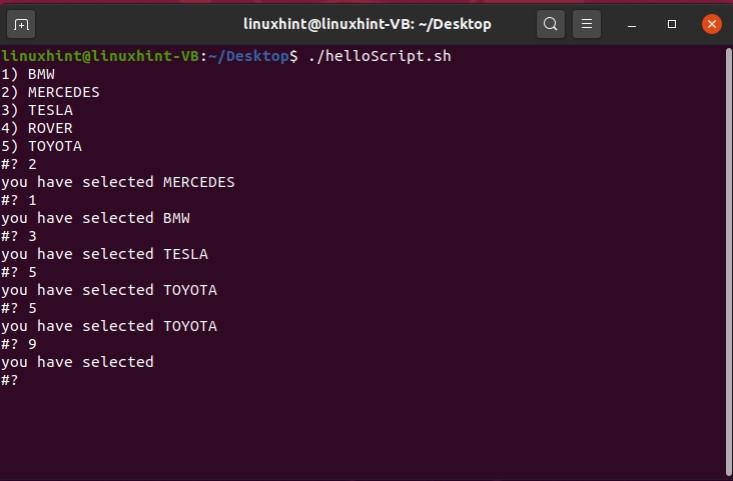The height and width of the screenshot is (481, 733).
Task: Click menu option 4) ROVER
Action: pyautogui.click(x=37, y=128)
